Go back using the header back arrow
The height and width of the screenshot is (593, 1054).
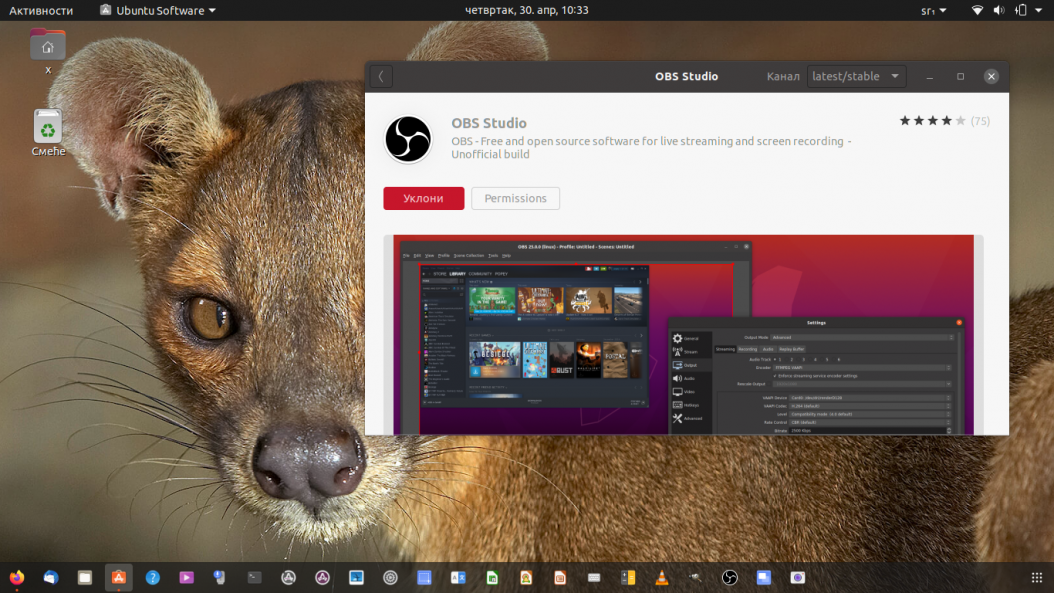pyautogui.click(x=381, y=77)
